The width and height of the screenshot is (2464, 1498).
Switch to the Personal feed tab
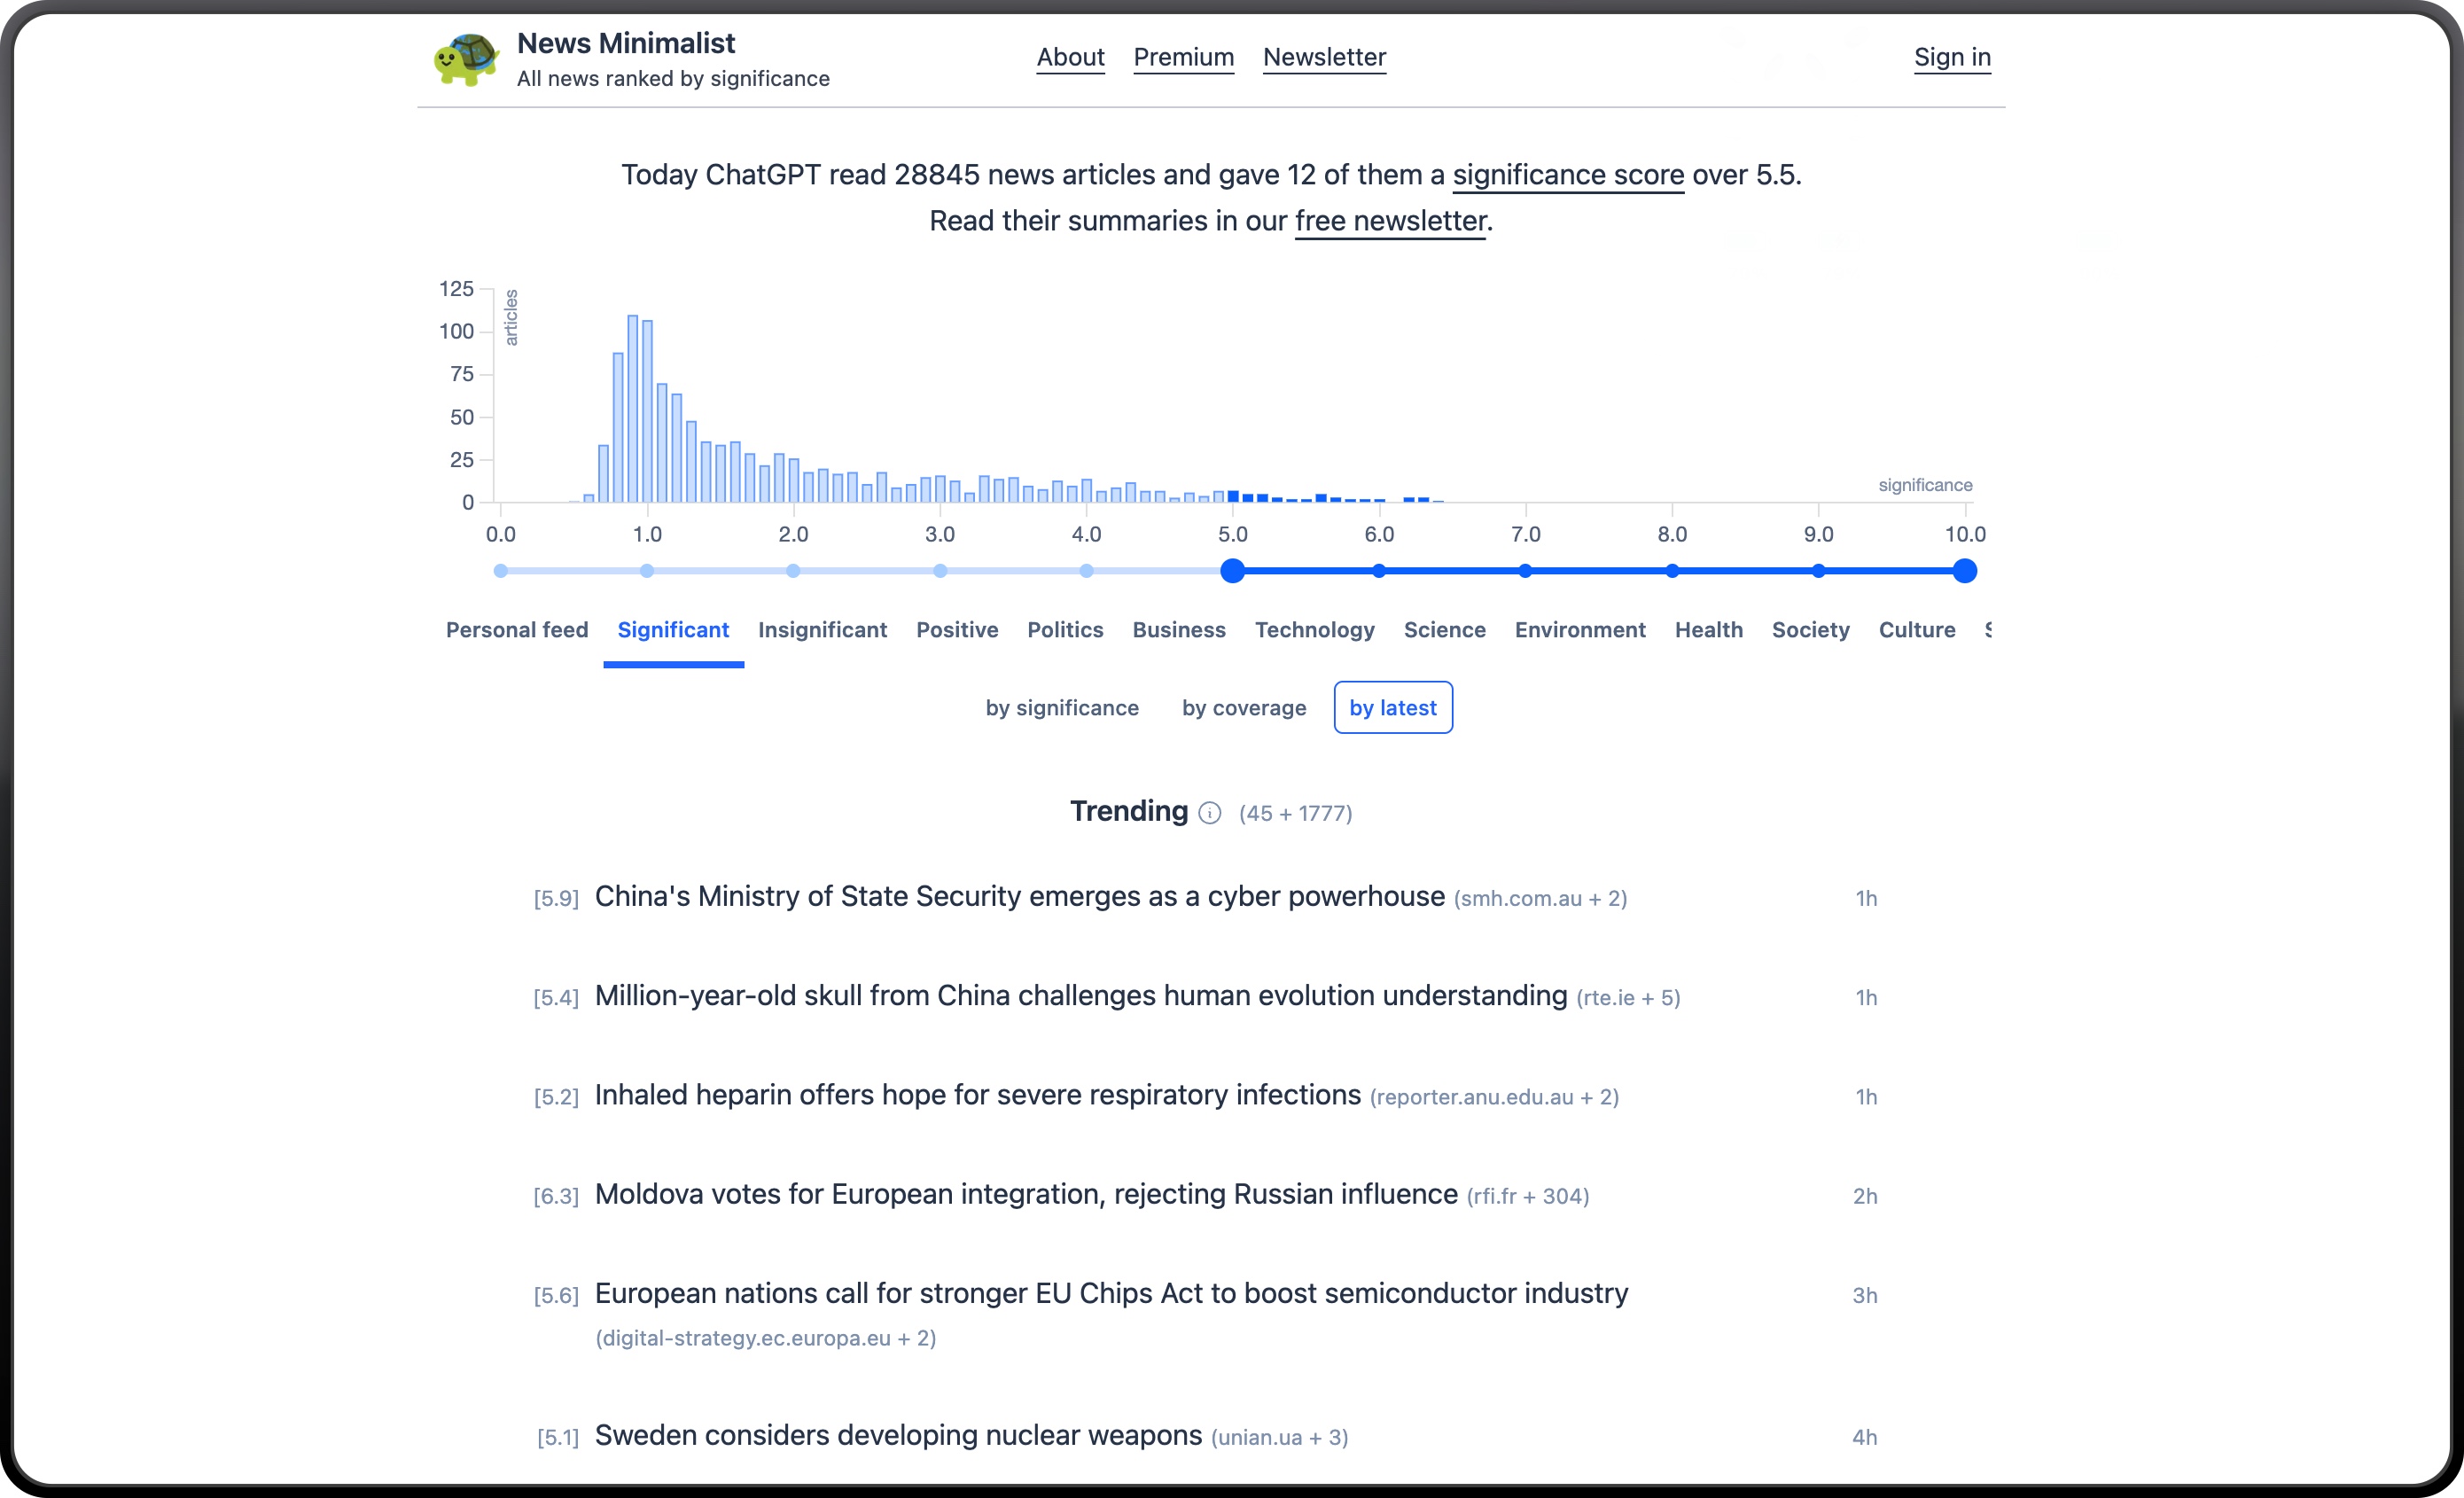(516, 630)
